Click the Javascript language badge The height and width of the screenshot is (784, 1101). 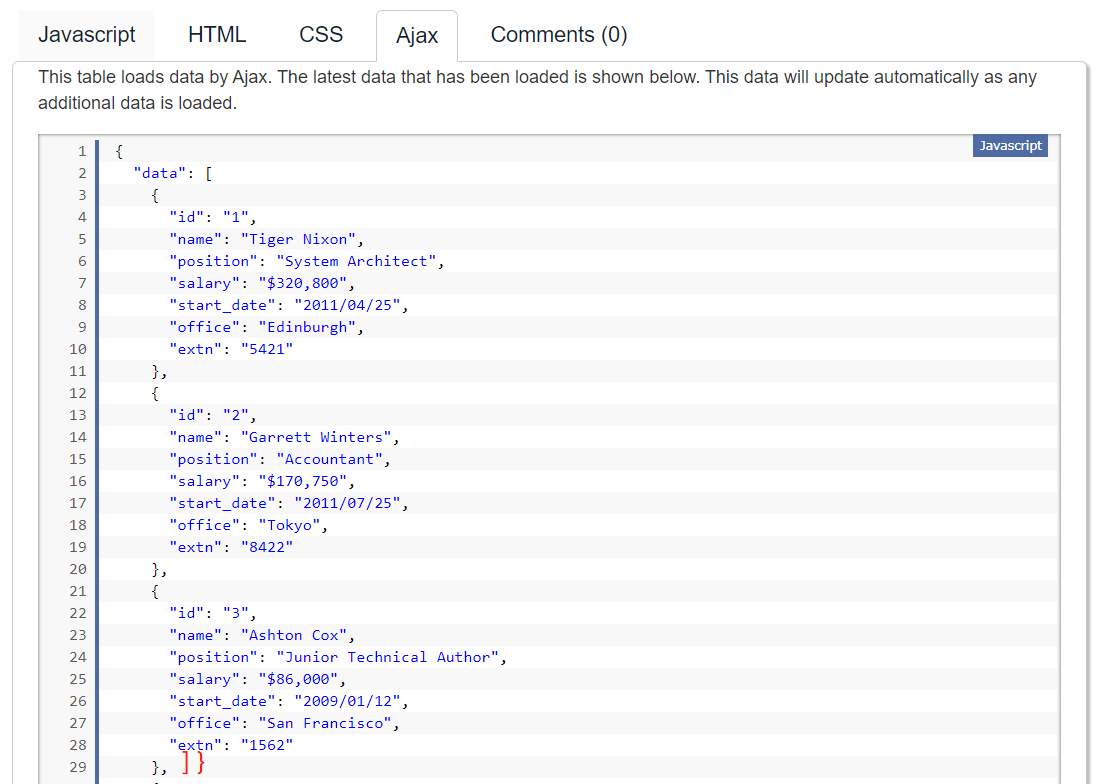click(x=1010, y=146)
